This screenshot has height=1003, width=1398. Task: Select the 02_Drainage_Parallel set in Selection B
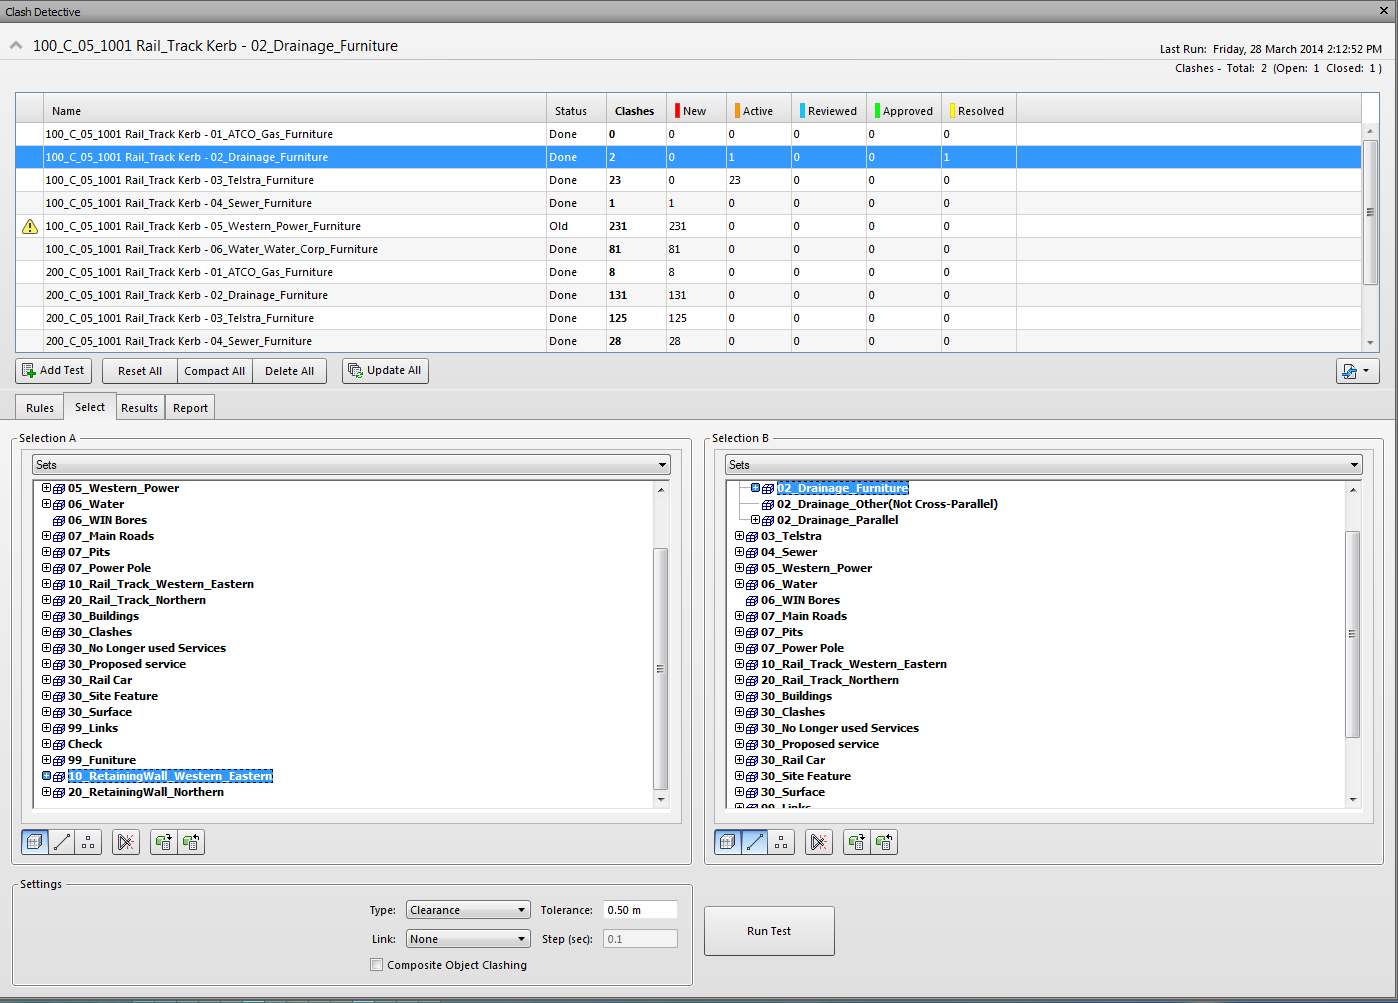click(x=836, y=519)
